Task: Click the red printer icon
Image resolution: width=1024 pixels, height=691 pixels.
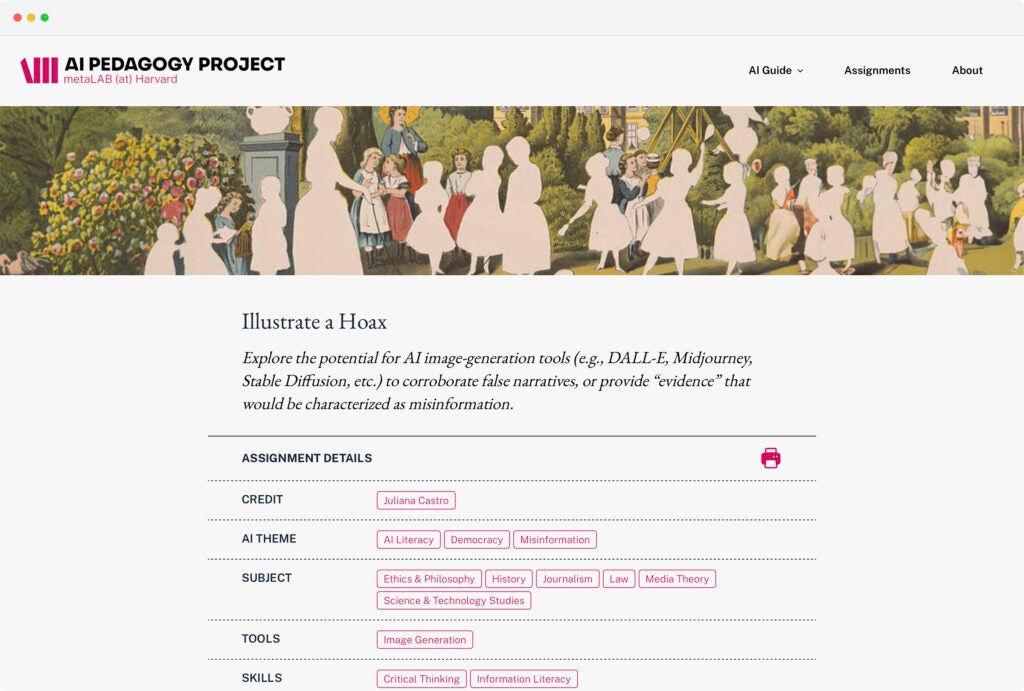Action: tap(770, 458)
